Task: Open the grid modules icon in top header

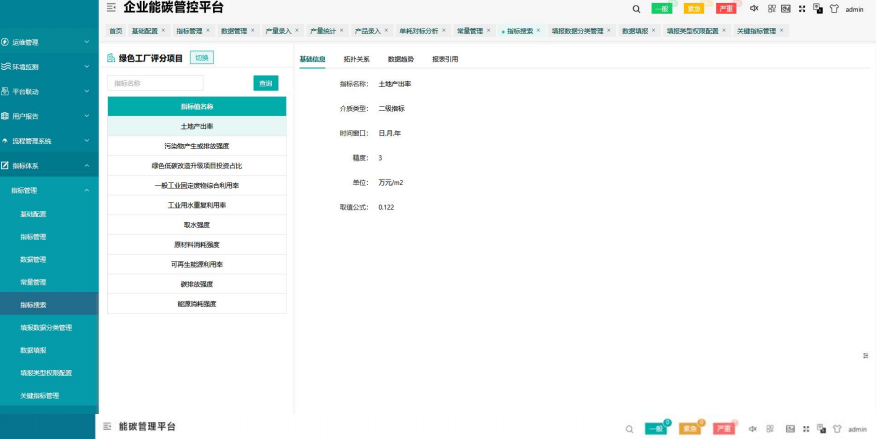Action: (772, 8)
